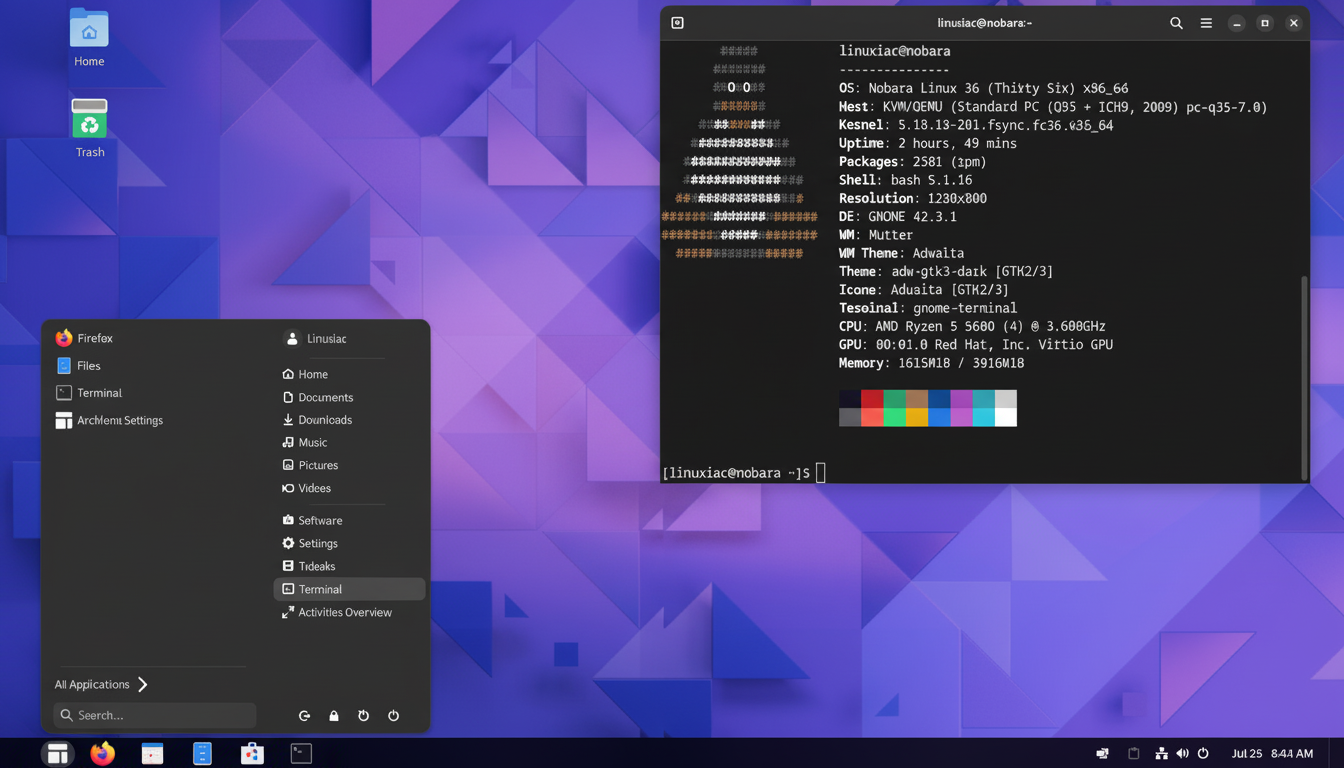Click the Search input field
Screen dimensions: 1344x768
click(154, 715)
